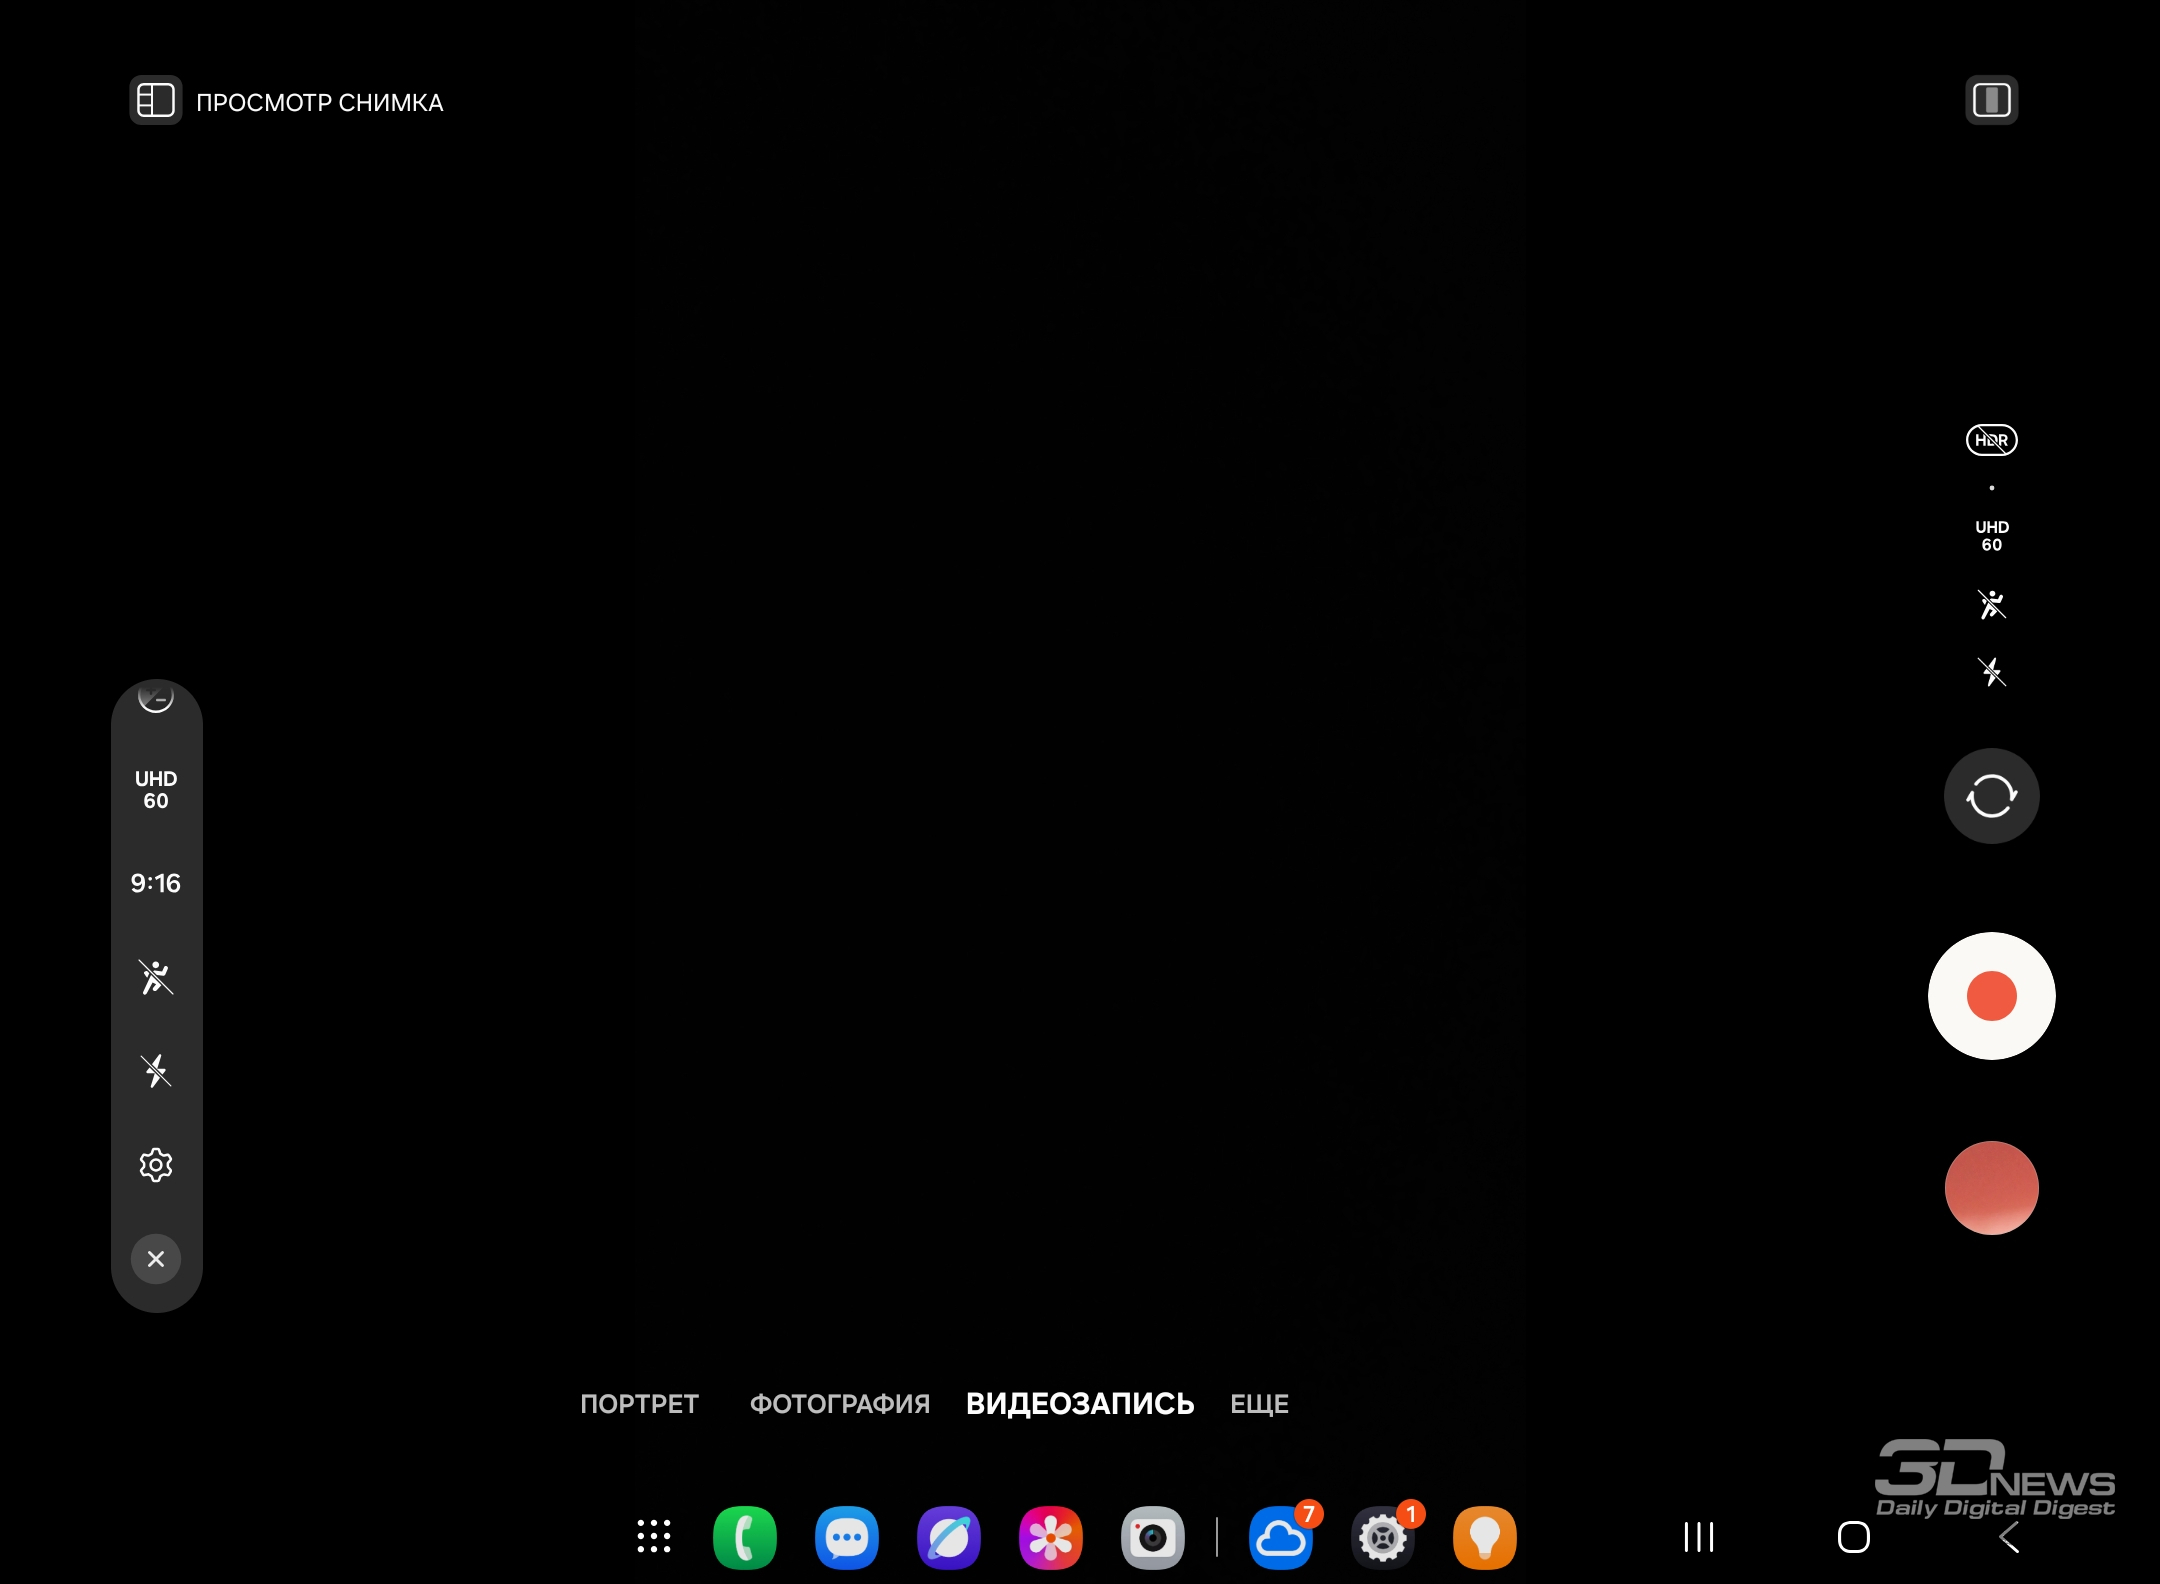The width and height of the screenshot is (2160, 1584).
Task: Open ПРОСМОТР СНИМКА capture view
Action: 156,101
